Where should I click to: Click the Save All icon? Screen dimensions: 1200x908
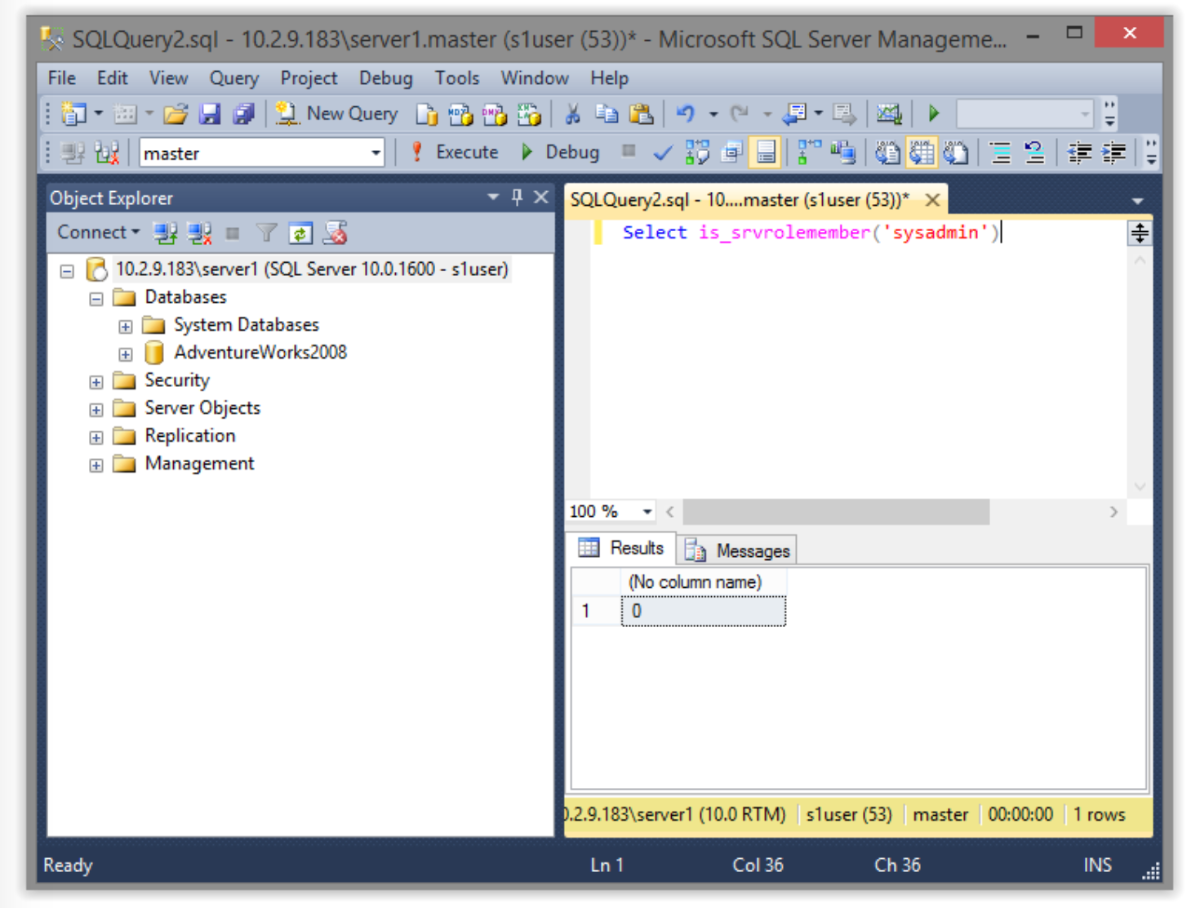pos(243,114)
